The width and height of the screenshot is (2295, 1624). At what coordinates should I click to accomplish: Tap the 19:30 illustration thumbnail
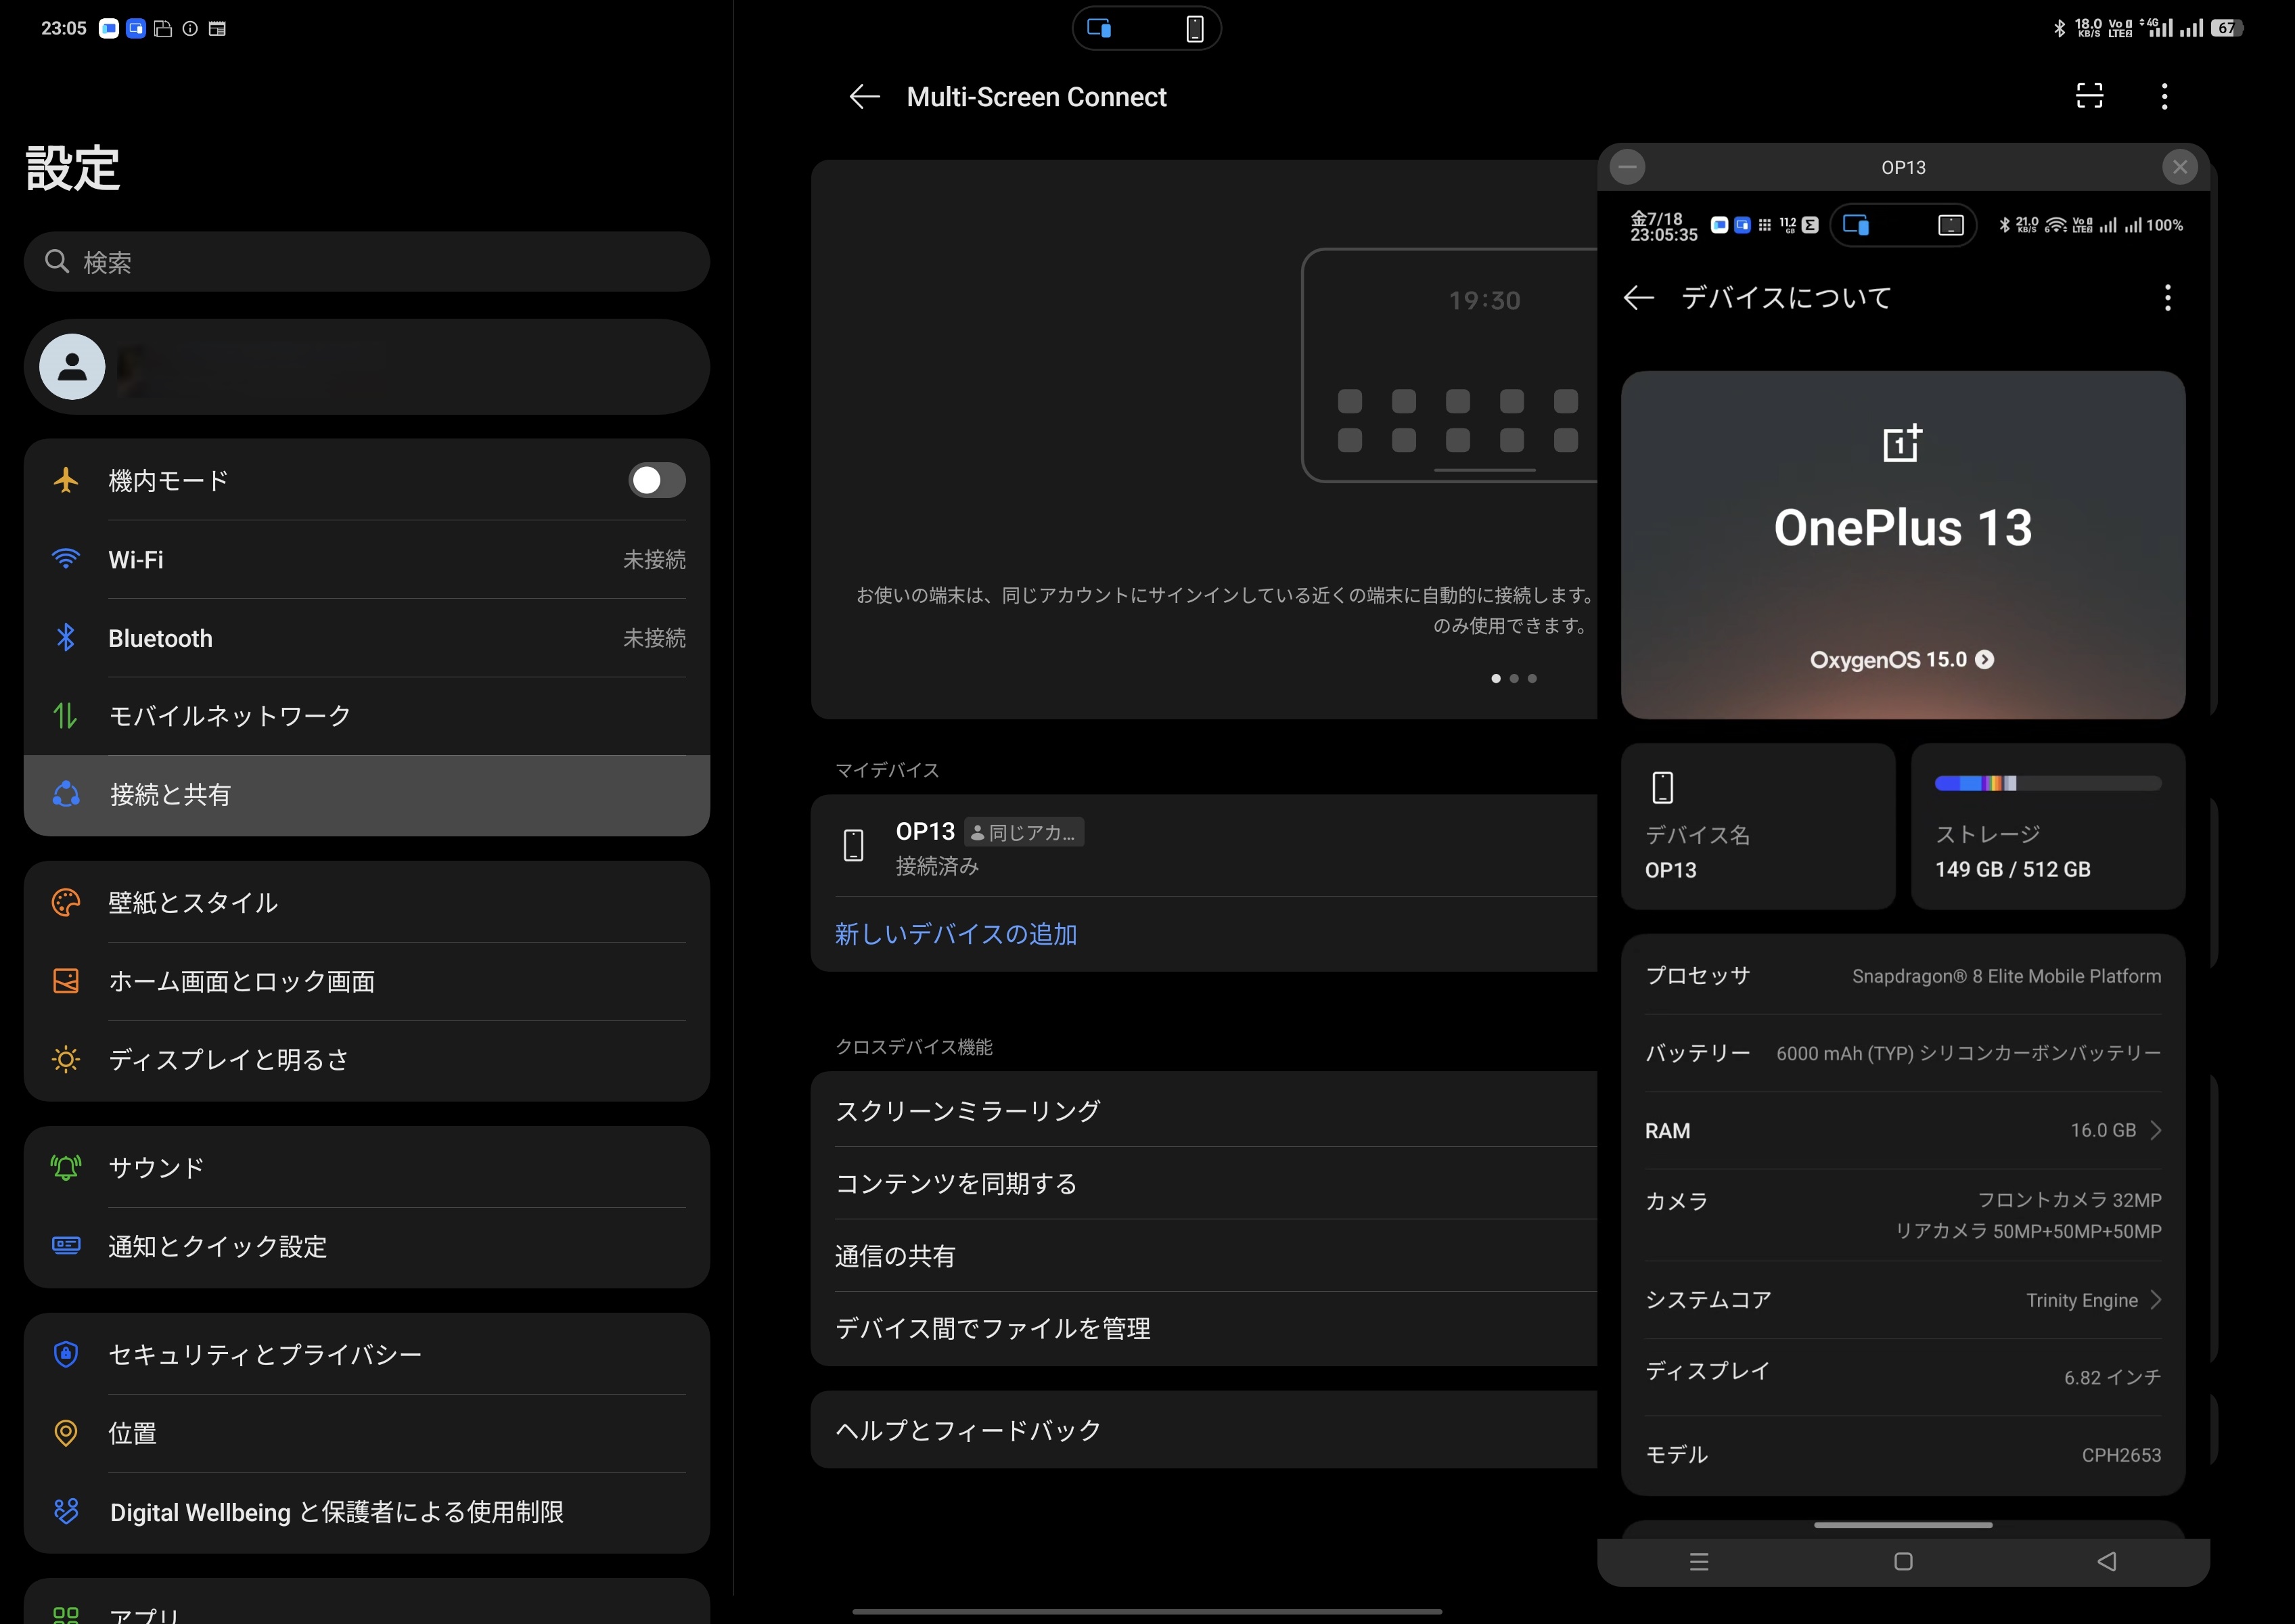pyautogui.click(x=1450, y=365)
